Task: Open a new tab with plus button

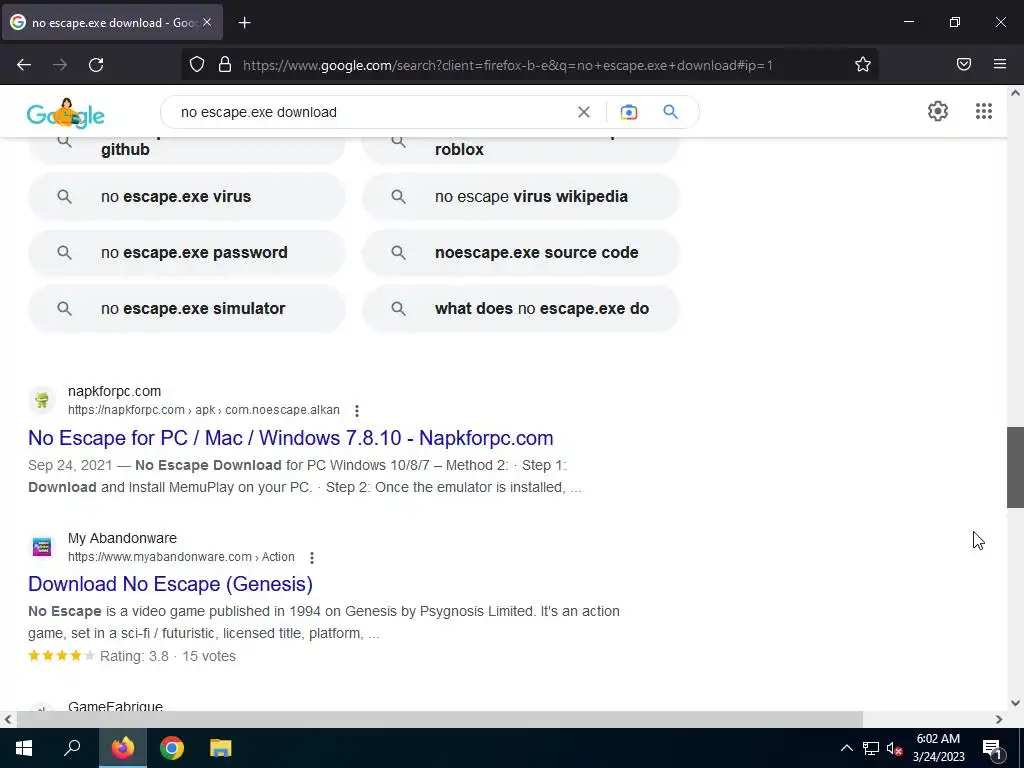Action: tap(244, 23)
